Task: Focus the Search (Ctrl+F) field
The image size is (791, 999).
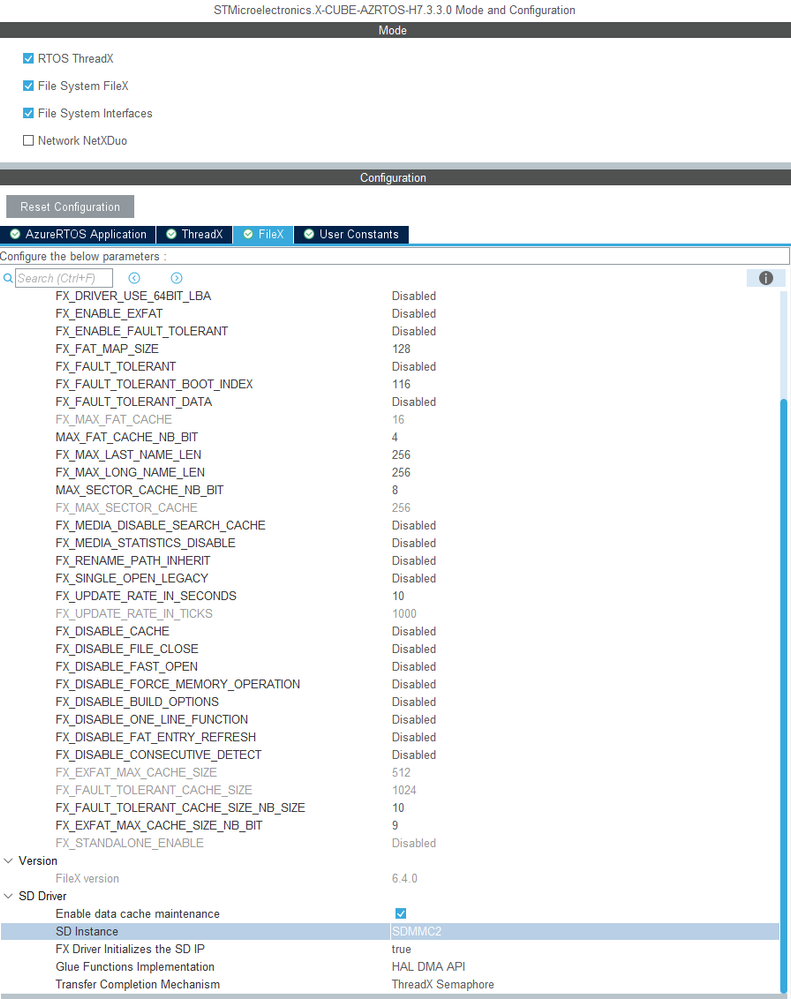Action: (64, 278)
